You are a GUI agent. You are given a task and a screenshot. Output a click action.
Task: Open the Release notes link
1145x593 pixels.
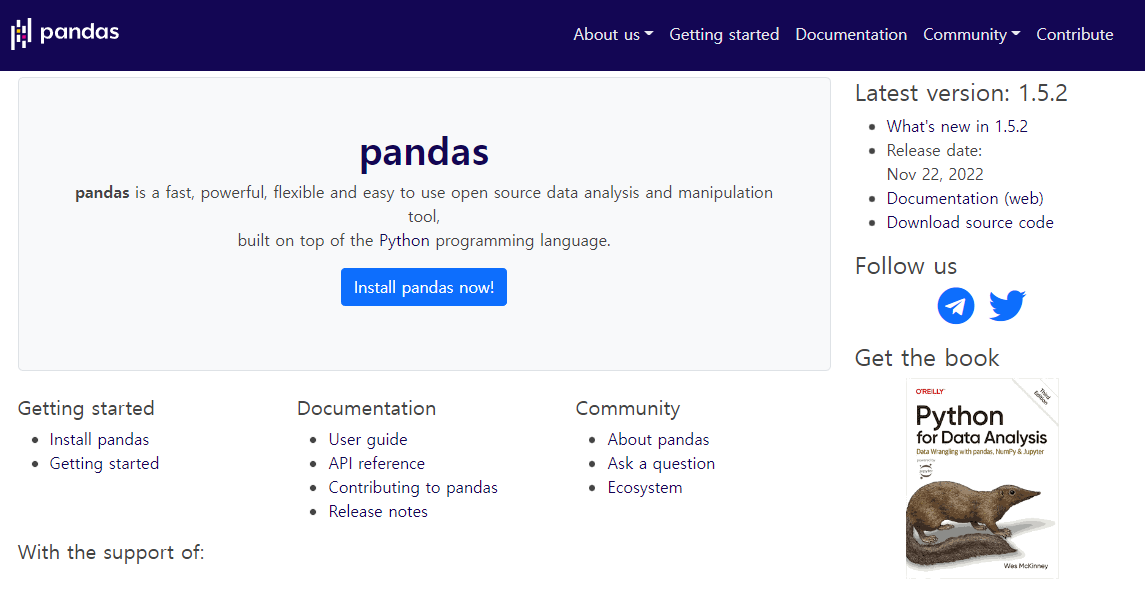[x=378, y=512]
